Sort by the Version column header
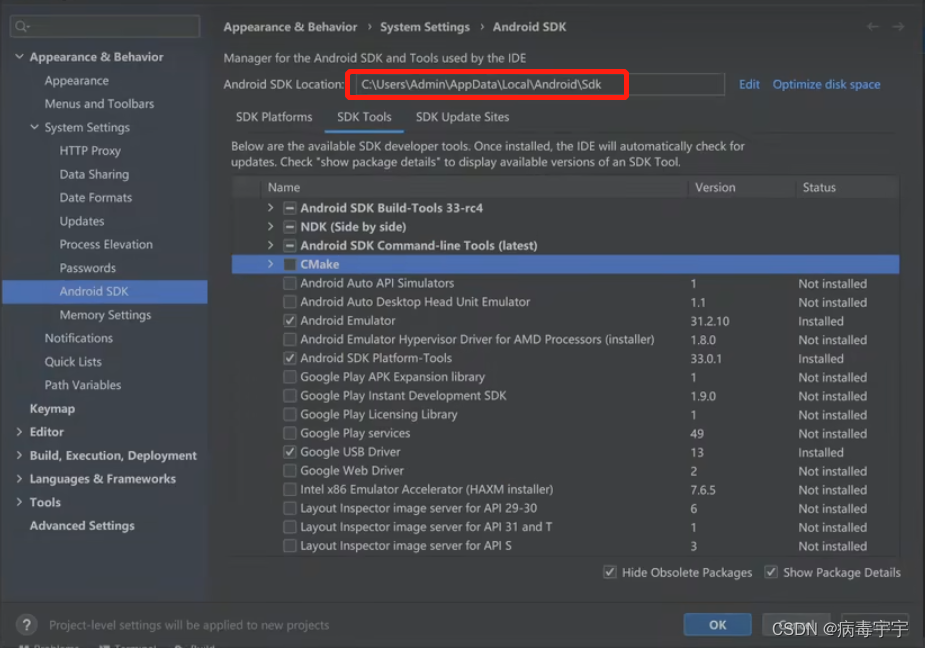The height and width of the screenshot is (648, 925). click(715, 187)
